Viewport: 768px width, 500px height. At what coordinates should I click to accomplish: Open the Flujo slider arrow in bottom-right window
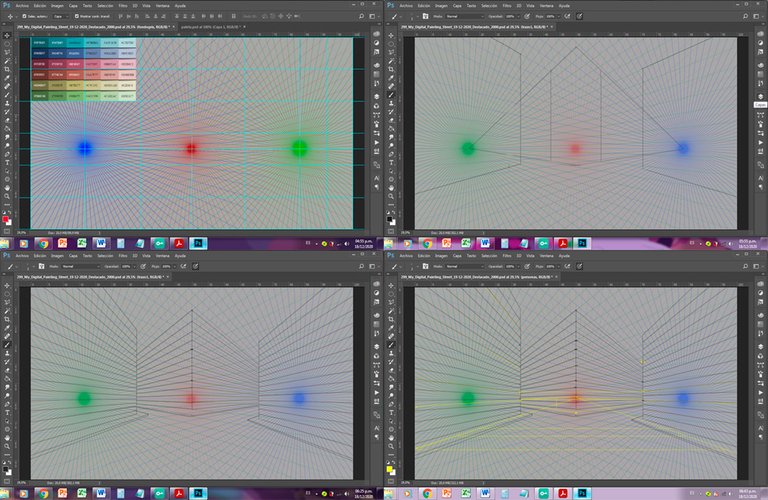click(558, 266)
